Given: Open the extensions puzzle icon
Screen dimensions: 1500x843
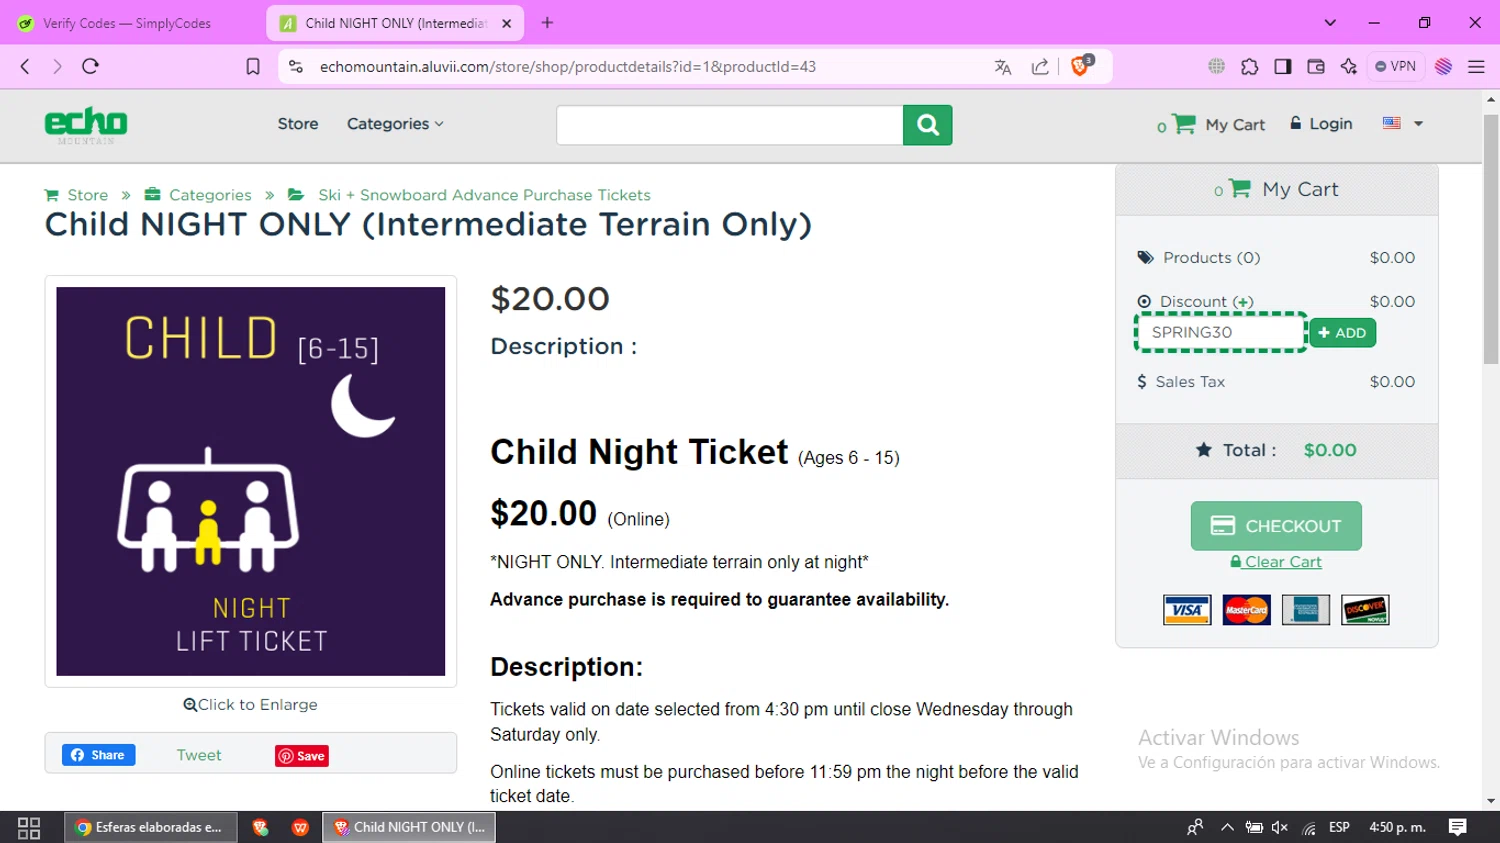Looking at the screenshot, I should pos(1250,67).
